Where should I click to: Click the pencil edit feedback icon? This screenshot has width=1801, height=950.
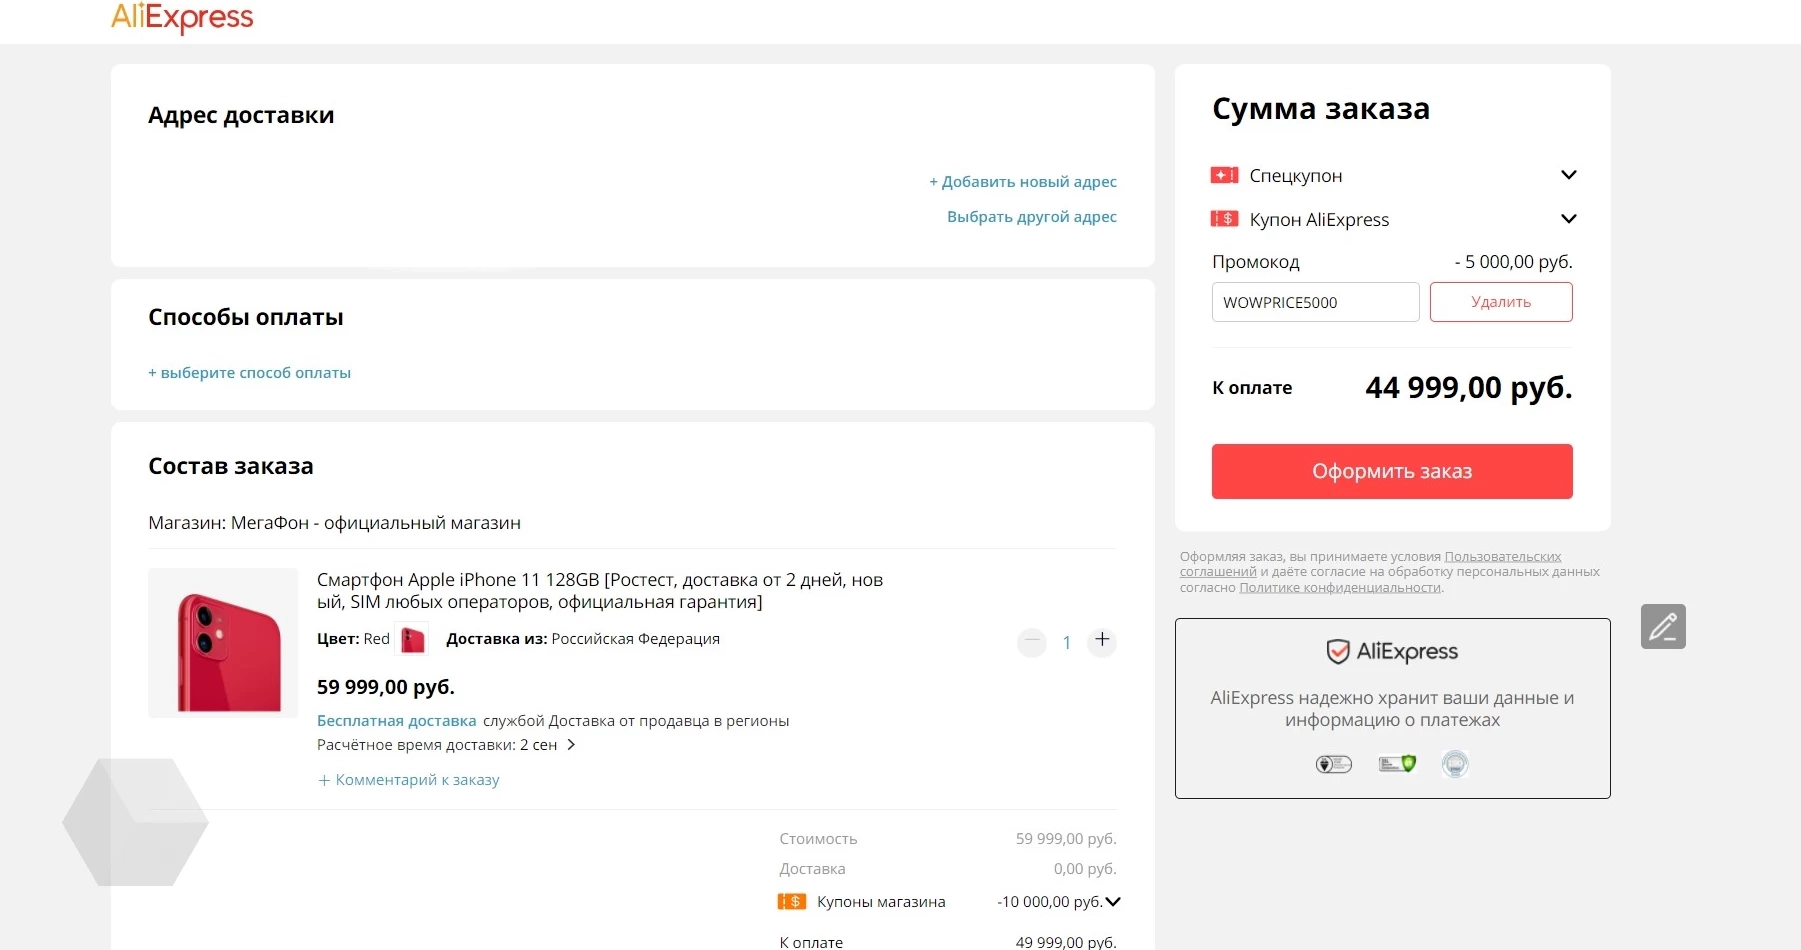click(1663, 627)
